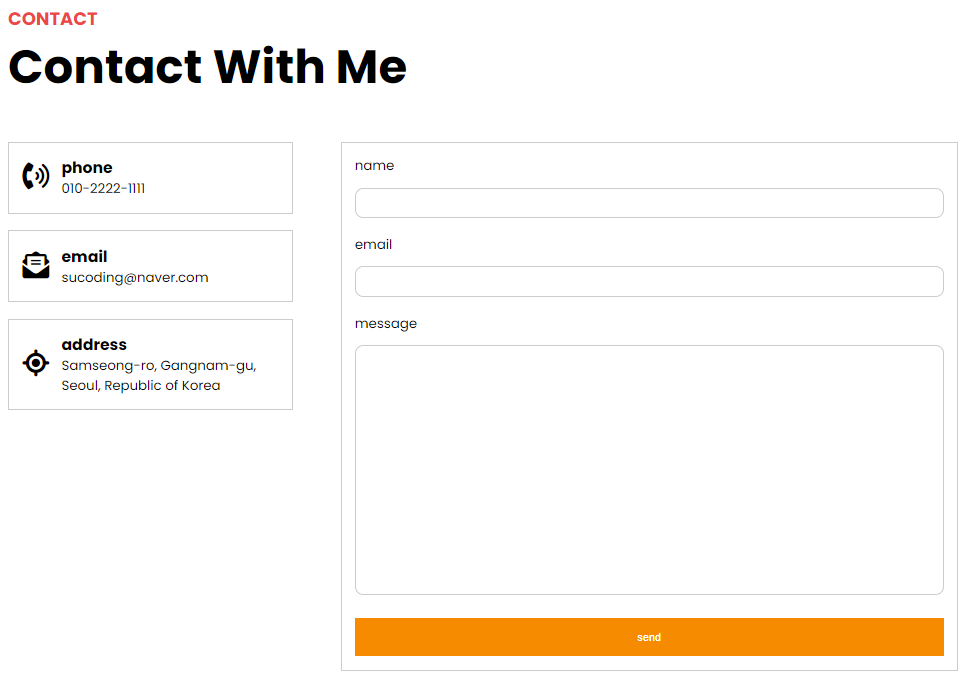Click inside the large message text area
977x682 pixels.
point(649,470)
